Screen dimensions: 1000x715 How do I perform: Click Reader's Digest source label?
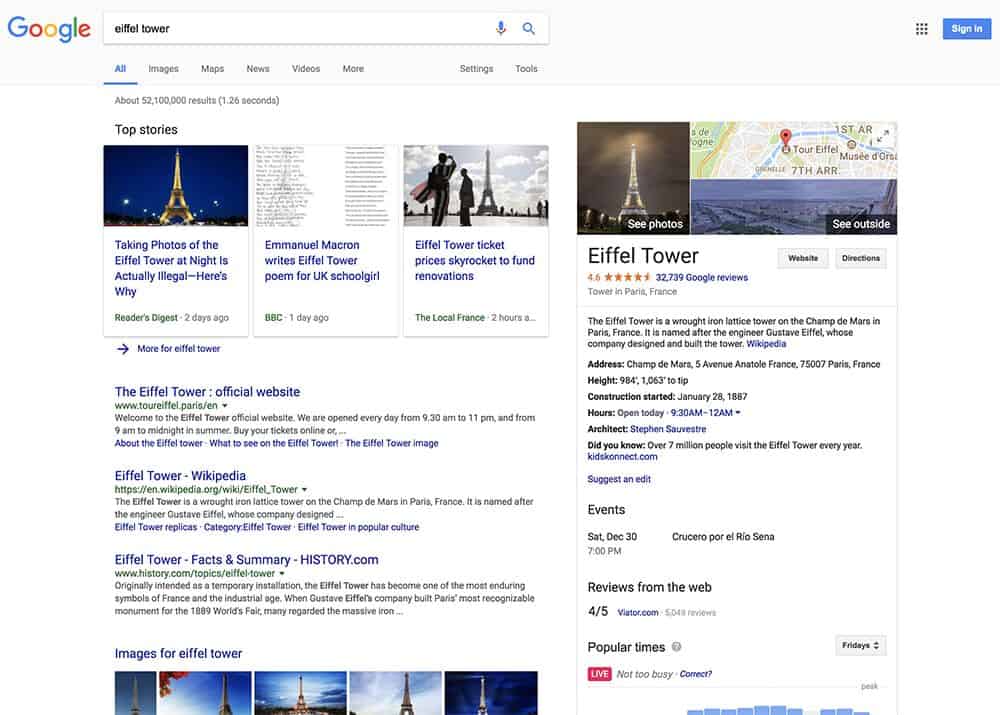tap(146, 318)
